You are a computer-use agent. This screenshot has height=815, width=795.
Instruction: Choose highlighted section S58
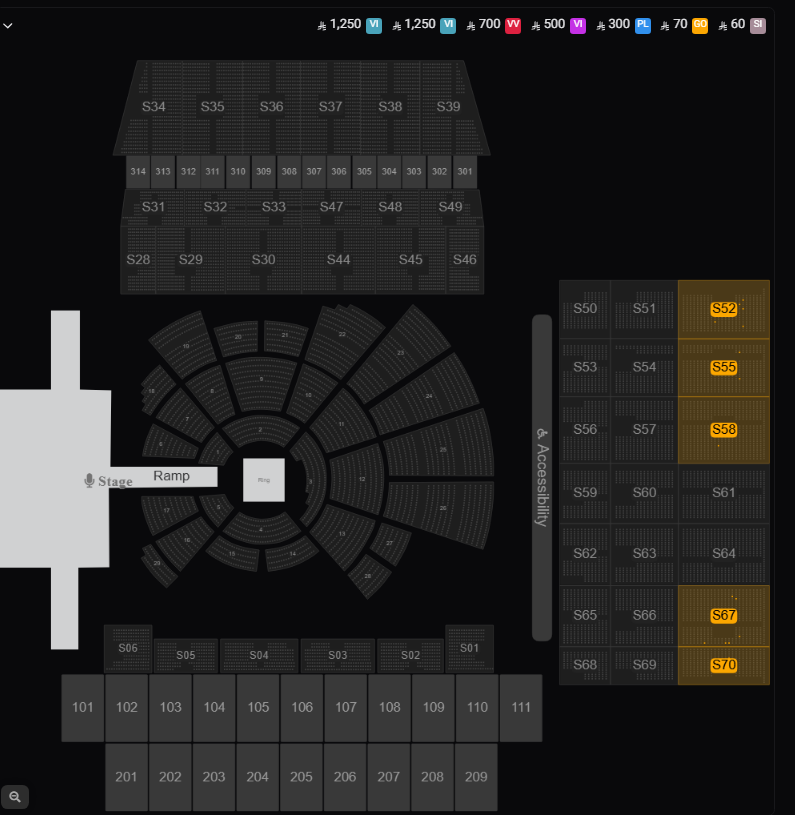point(724,430)
